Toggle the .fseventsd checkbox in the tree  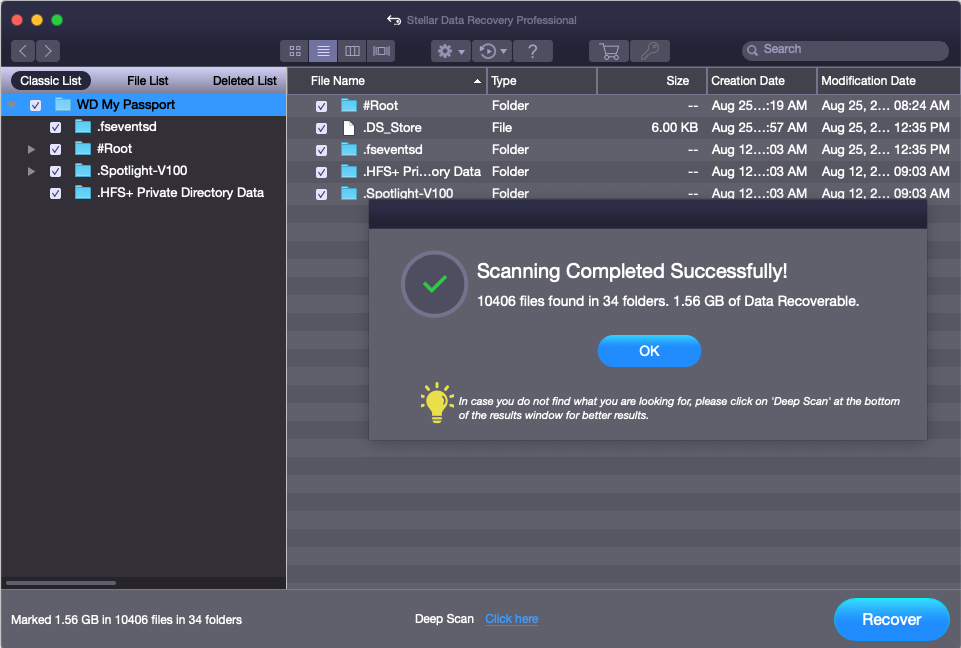(56, 127)
